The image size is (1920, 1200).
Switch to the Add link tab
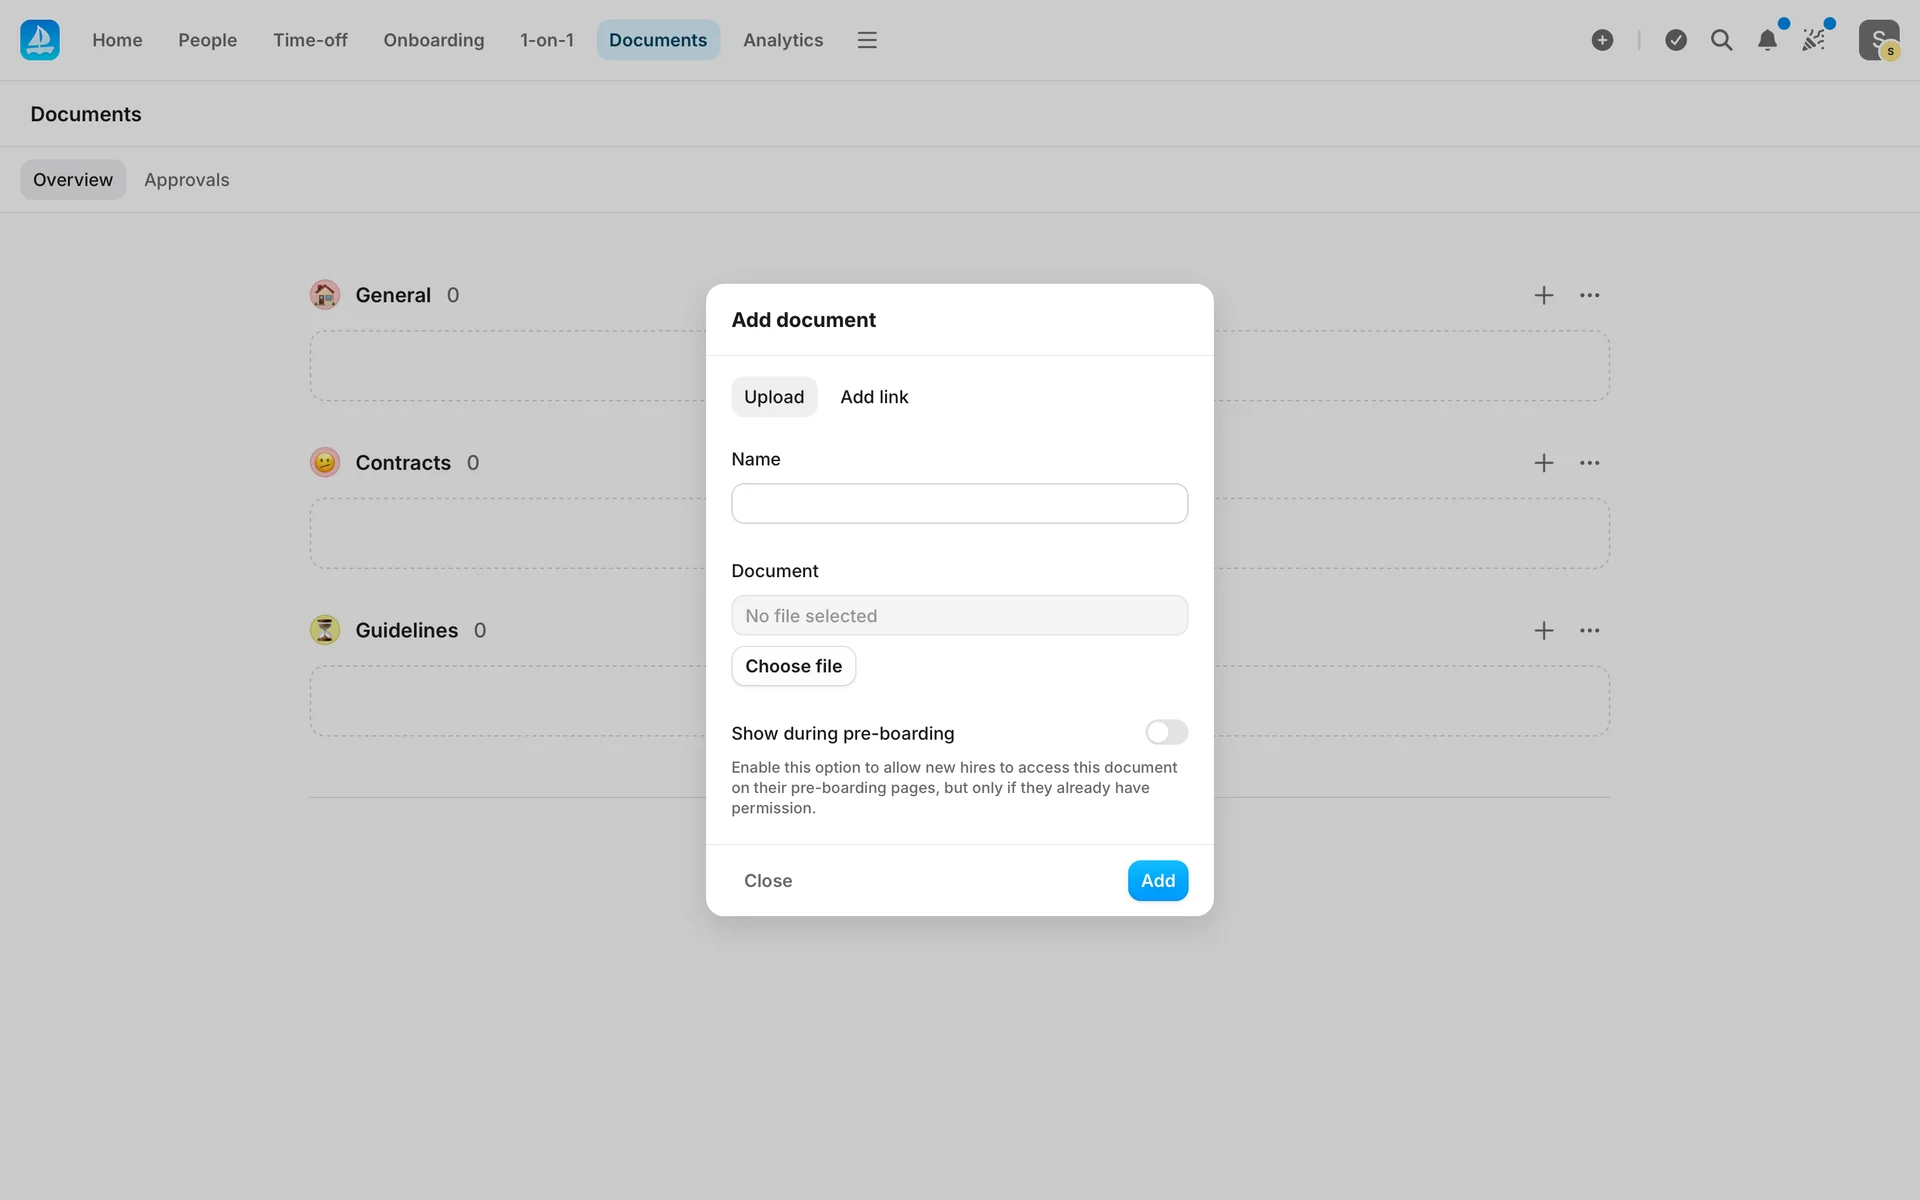coord(874,397)
